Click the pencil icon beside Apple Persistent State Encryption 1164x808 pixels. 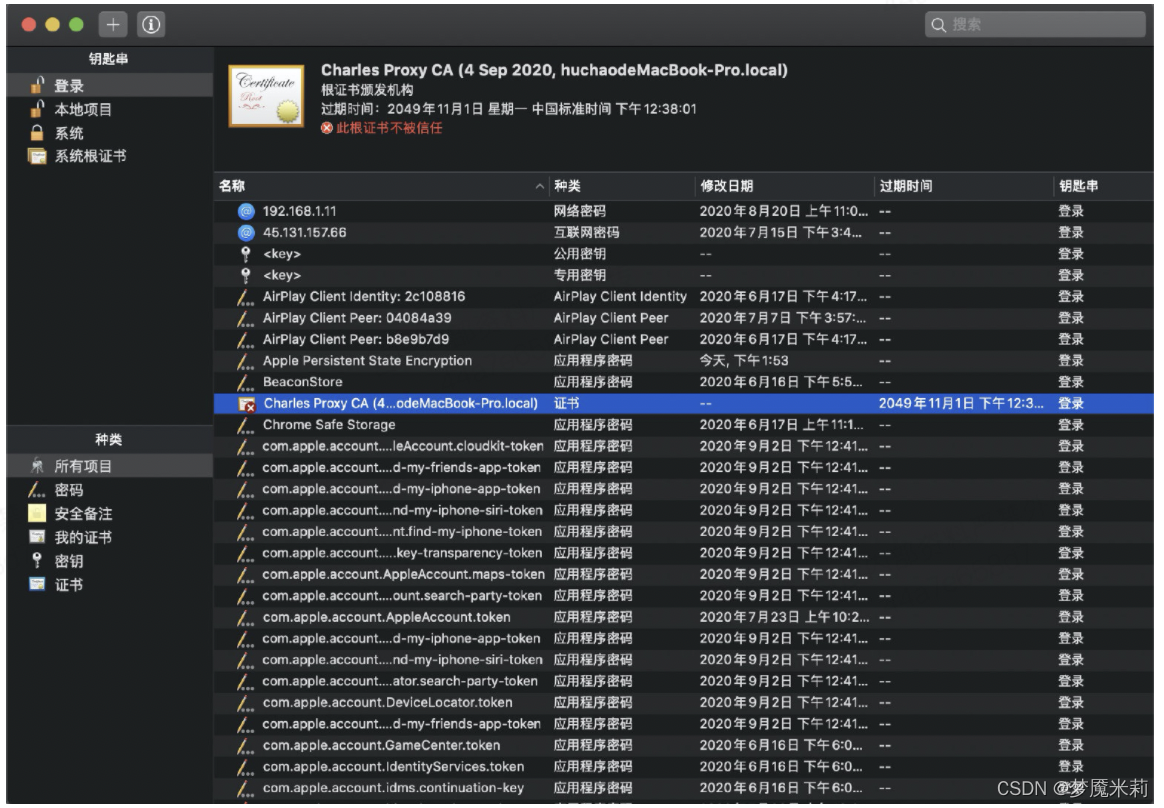245,361
